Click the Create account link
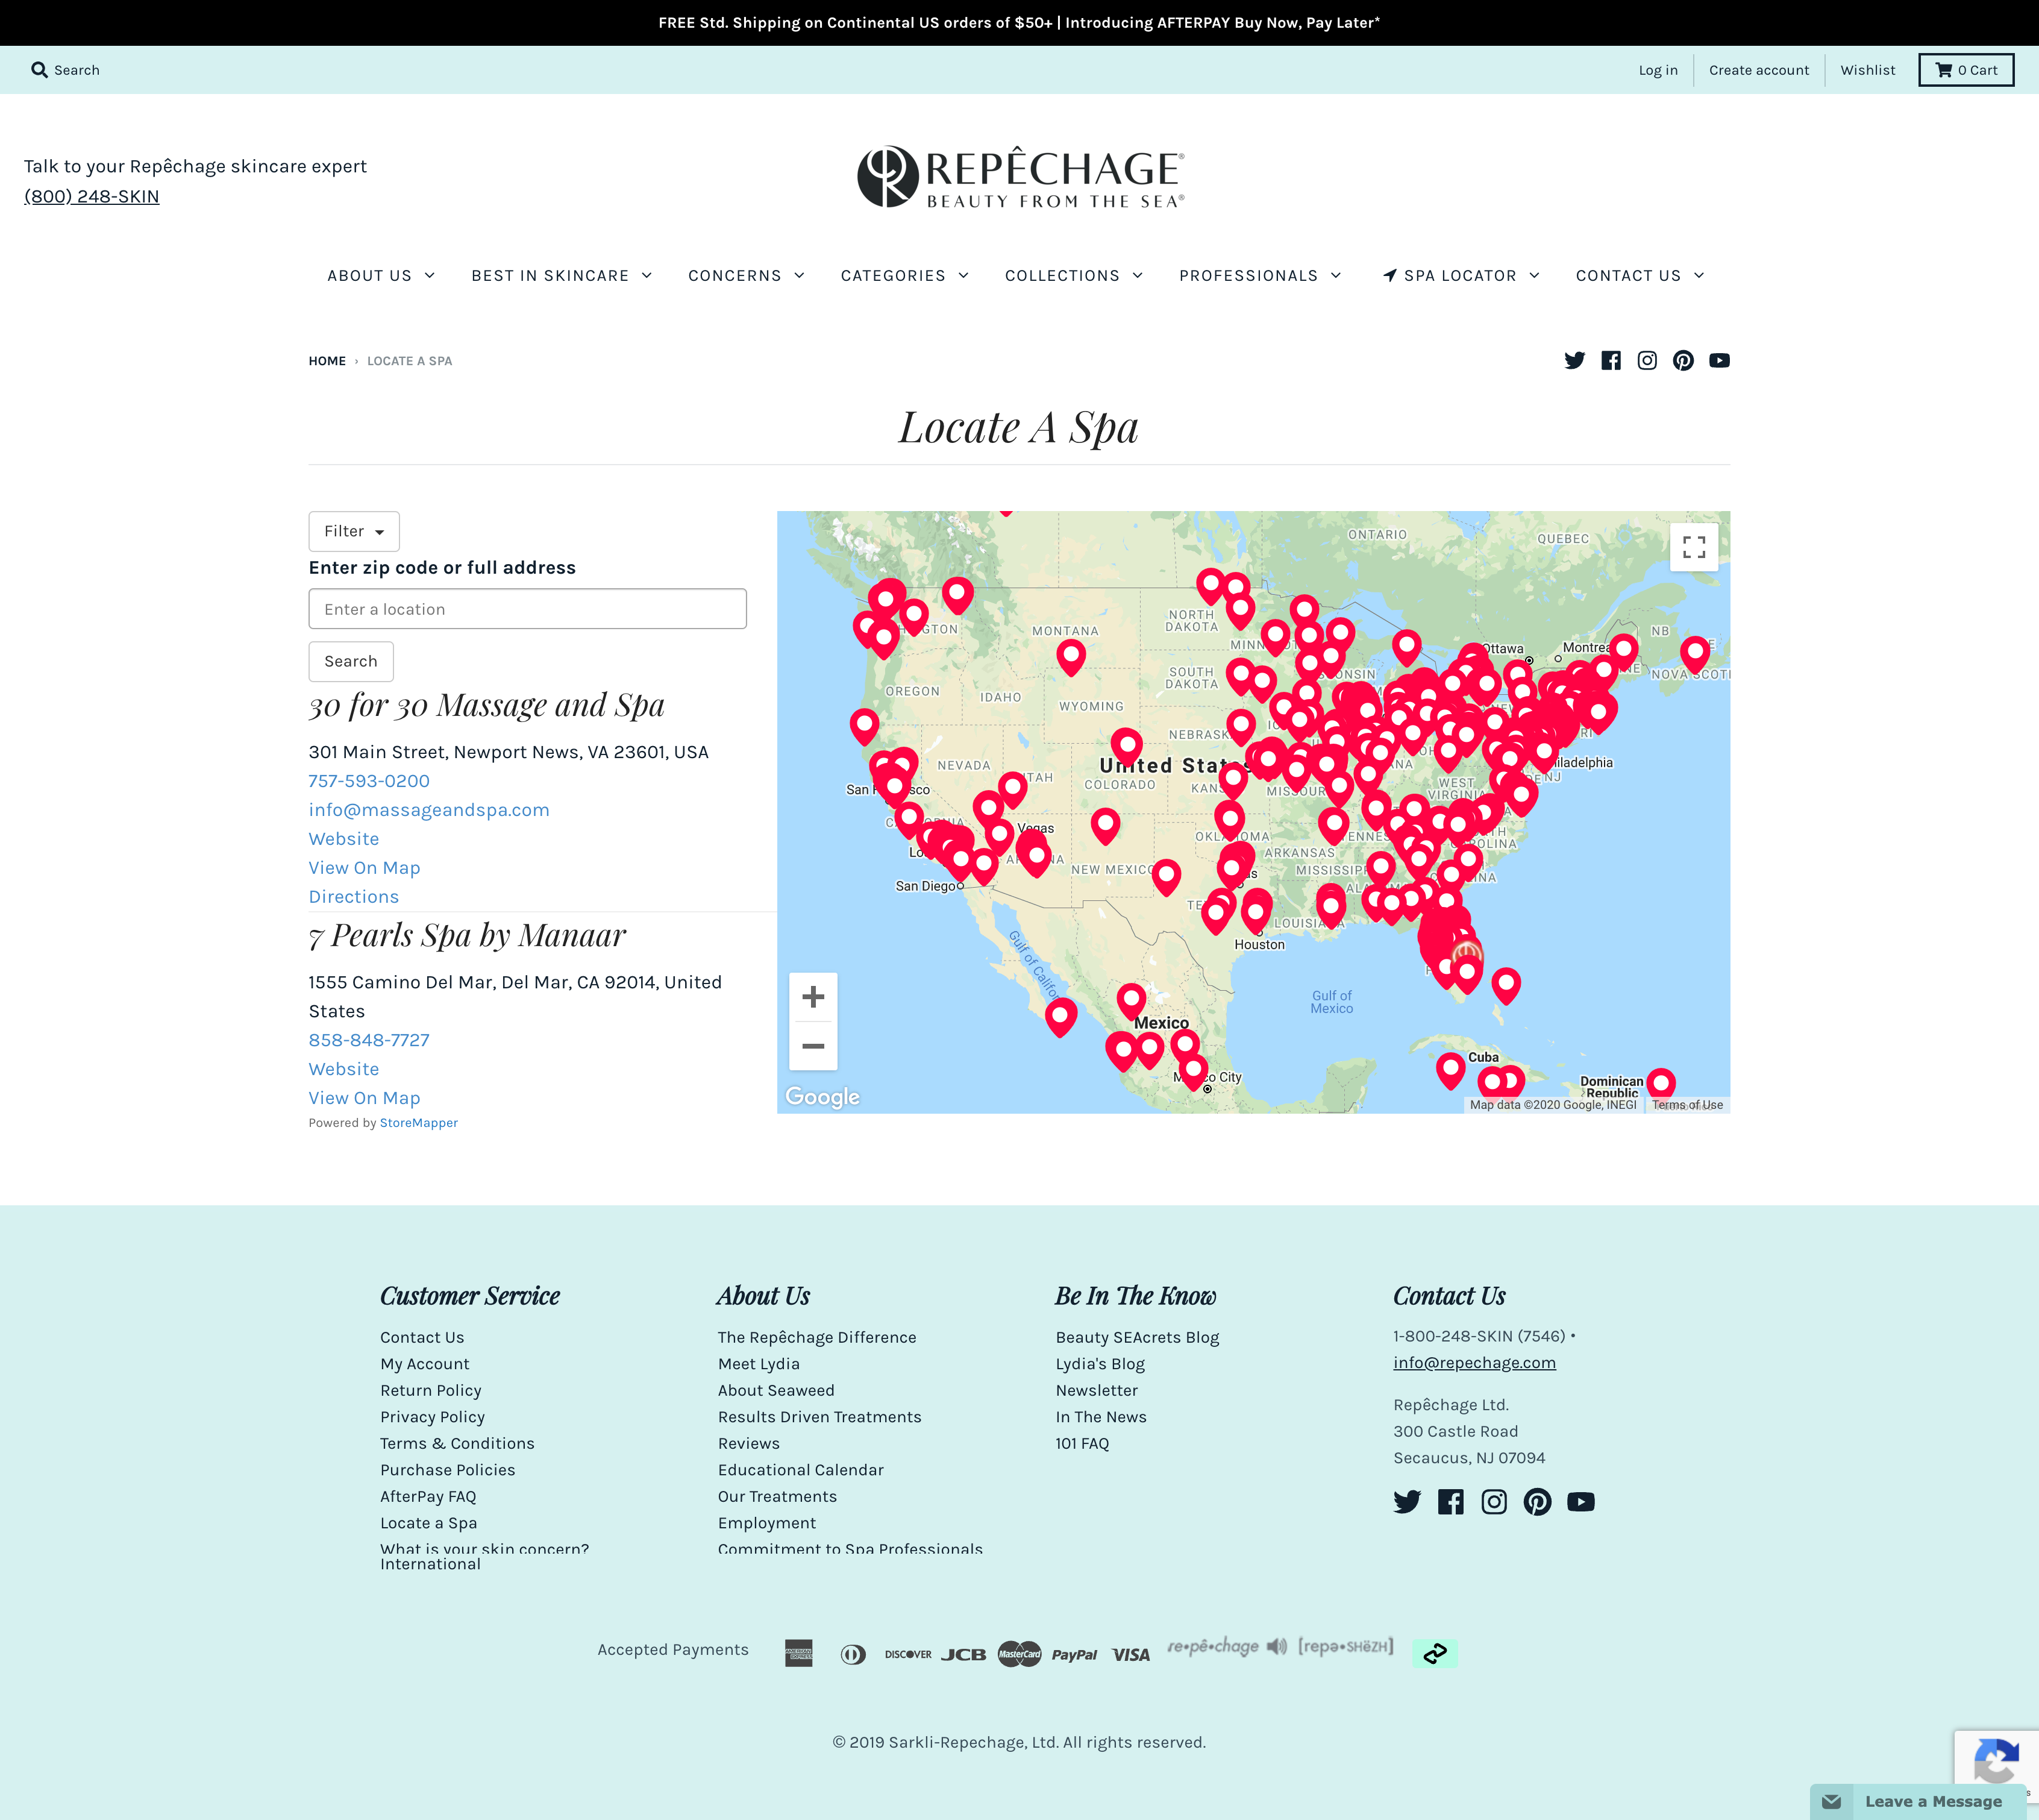Screen dimensions: 2039x1820 coord(1758,70)
